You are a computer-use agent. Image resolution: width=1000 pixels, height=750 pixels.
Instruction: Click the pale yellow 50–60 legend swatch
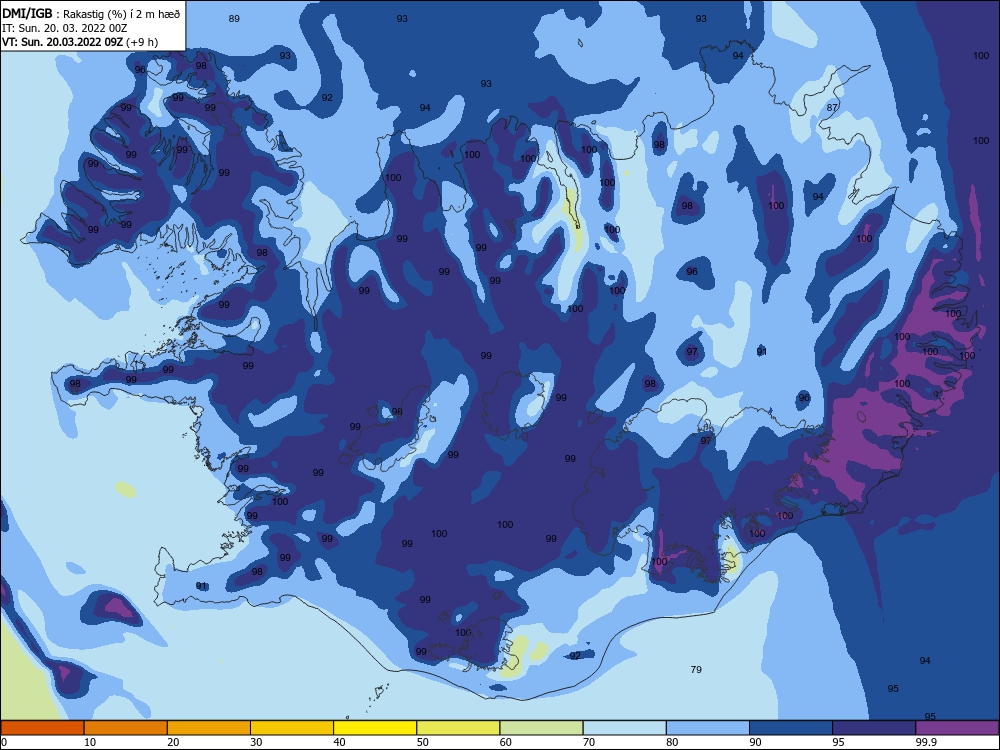click(459, 728)
